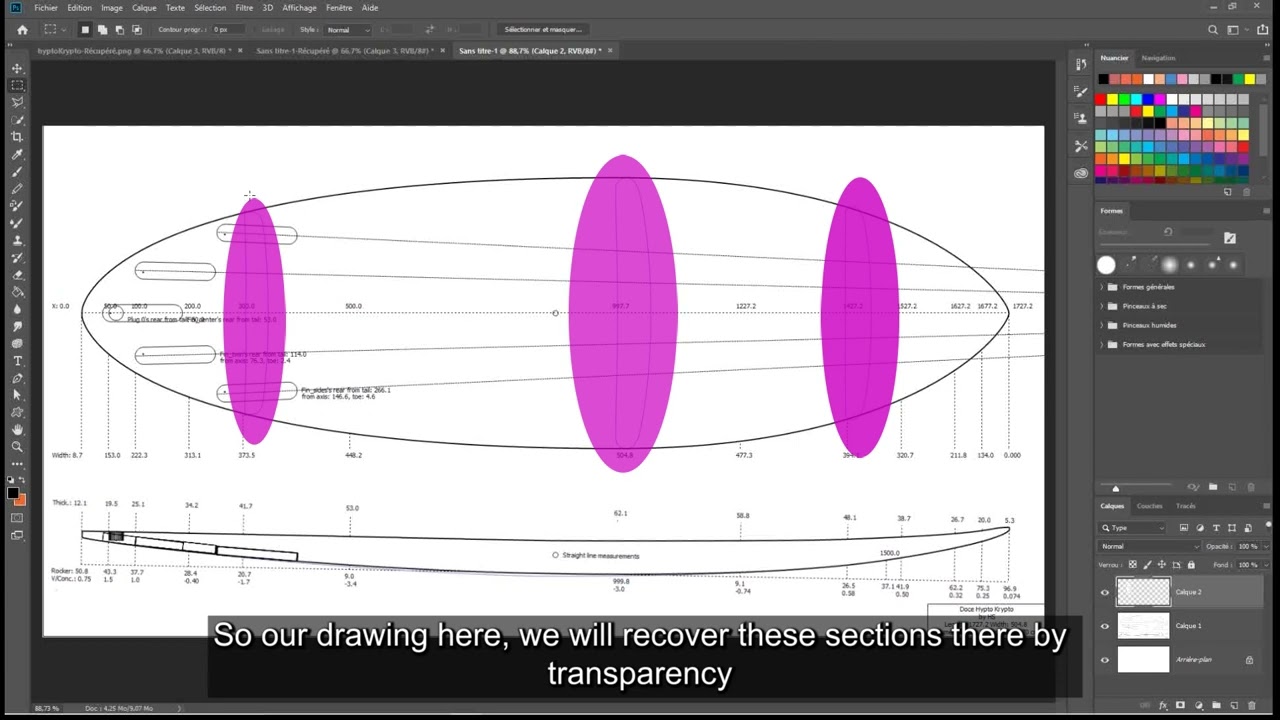Hide the Arrière-plan layer
This screenshot has height=720, width=1280.
[x=1105, y=660]
